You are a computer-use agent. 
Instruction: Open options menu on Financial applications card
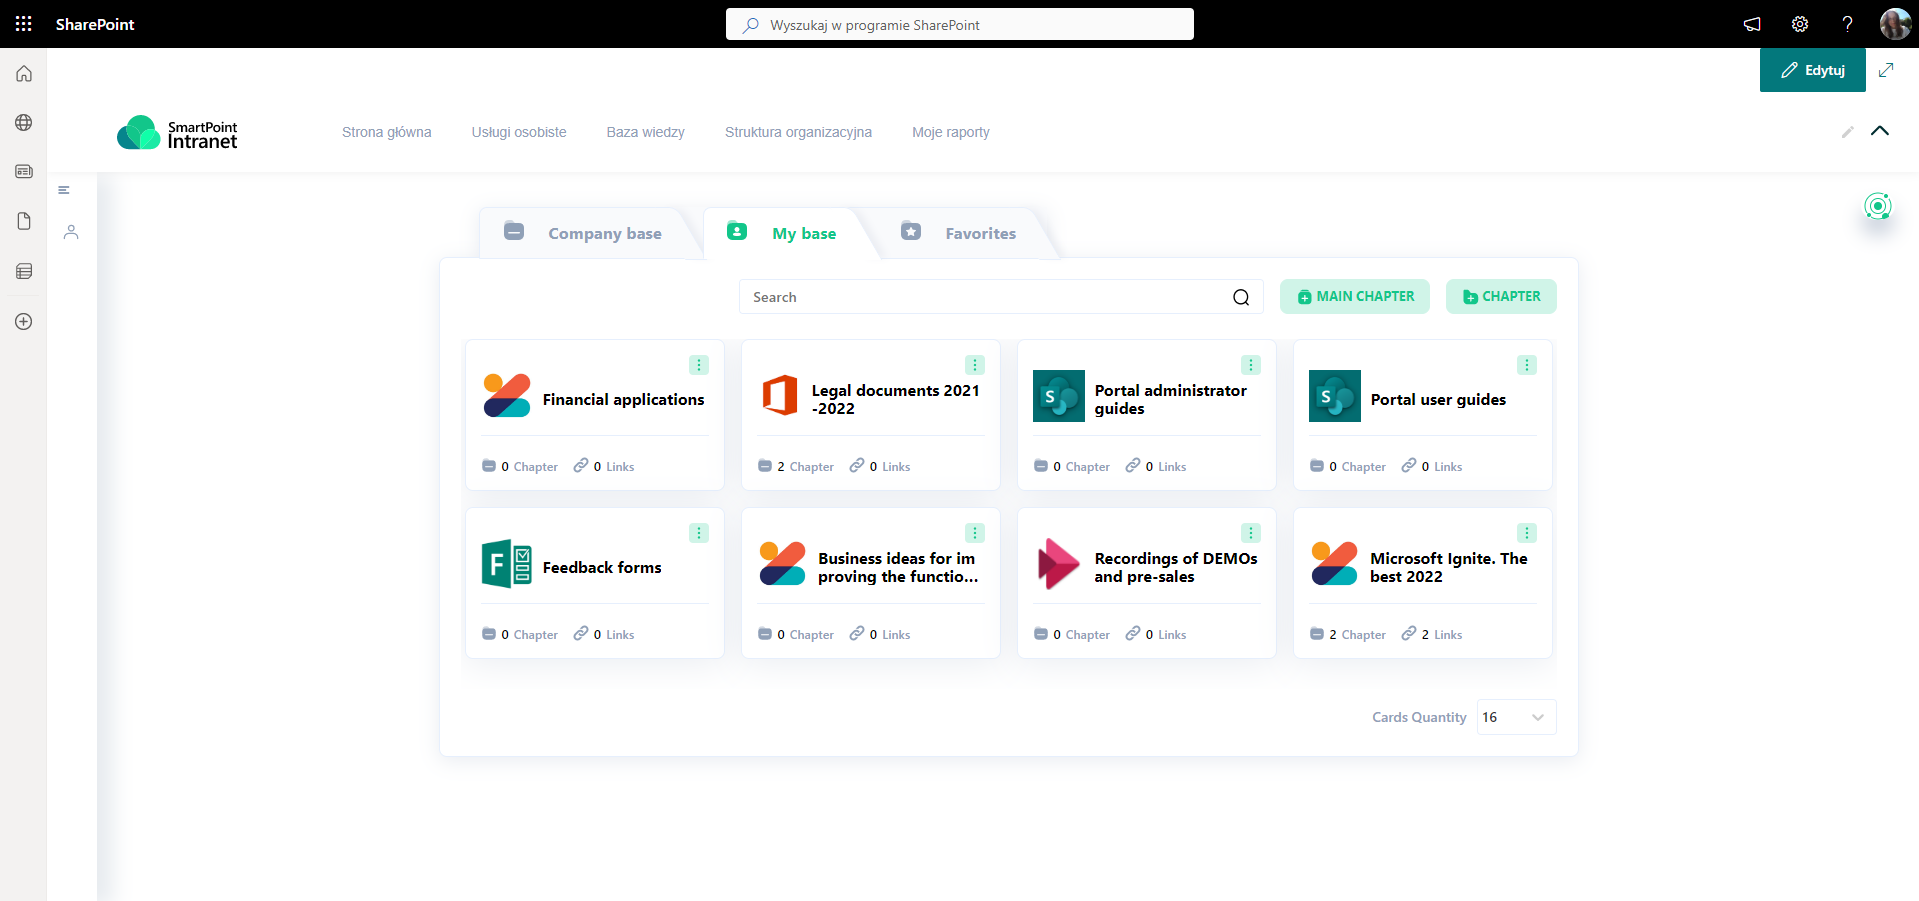699,365
